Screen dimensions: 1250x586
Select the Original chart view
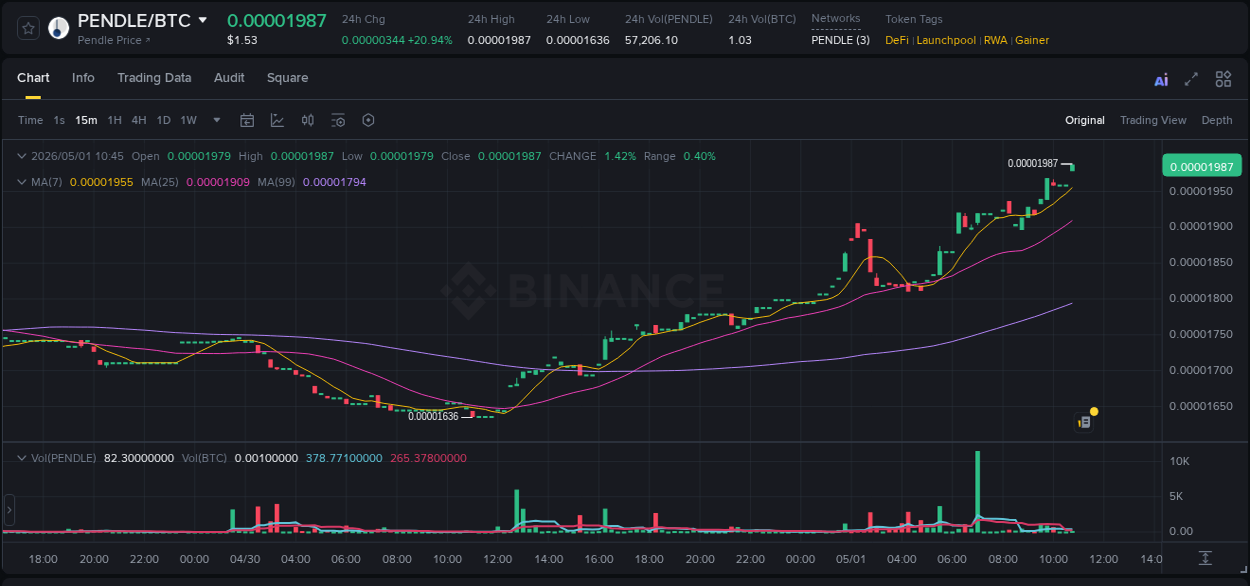[x=1085, y=120]
